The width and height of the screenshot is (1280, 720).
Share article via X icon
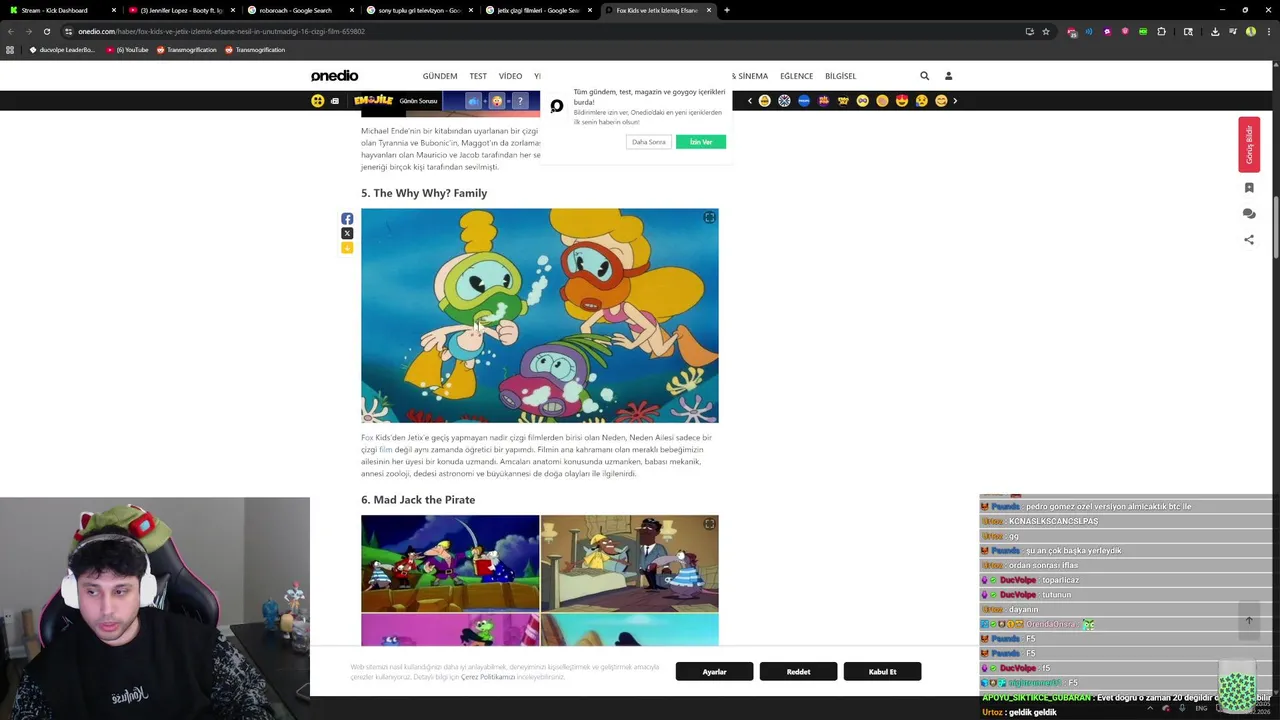(347, 233)
